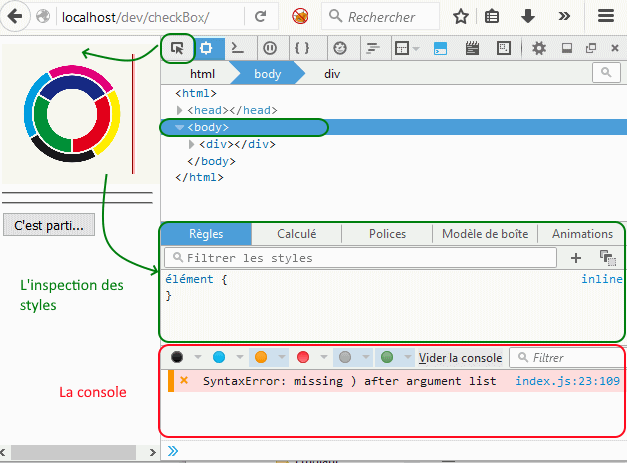Open the Web Console tool icon
Screen dimensions: 633x463
pos(238,47)
